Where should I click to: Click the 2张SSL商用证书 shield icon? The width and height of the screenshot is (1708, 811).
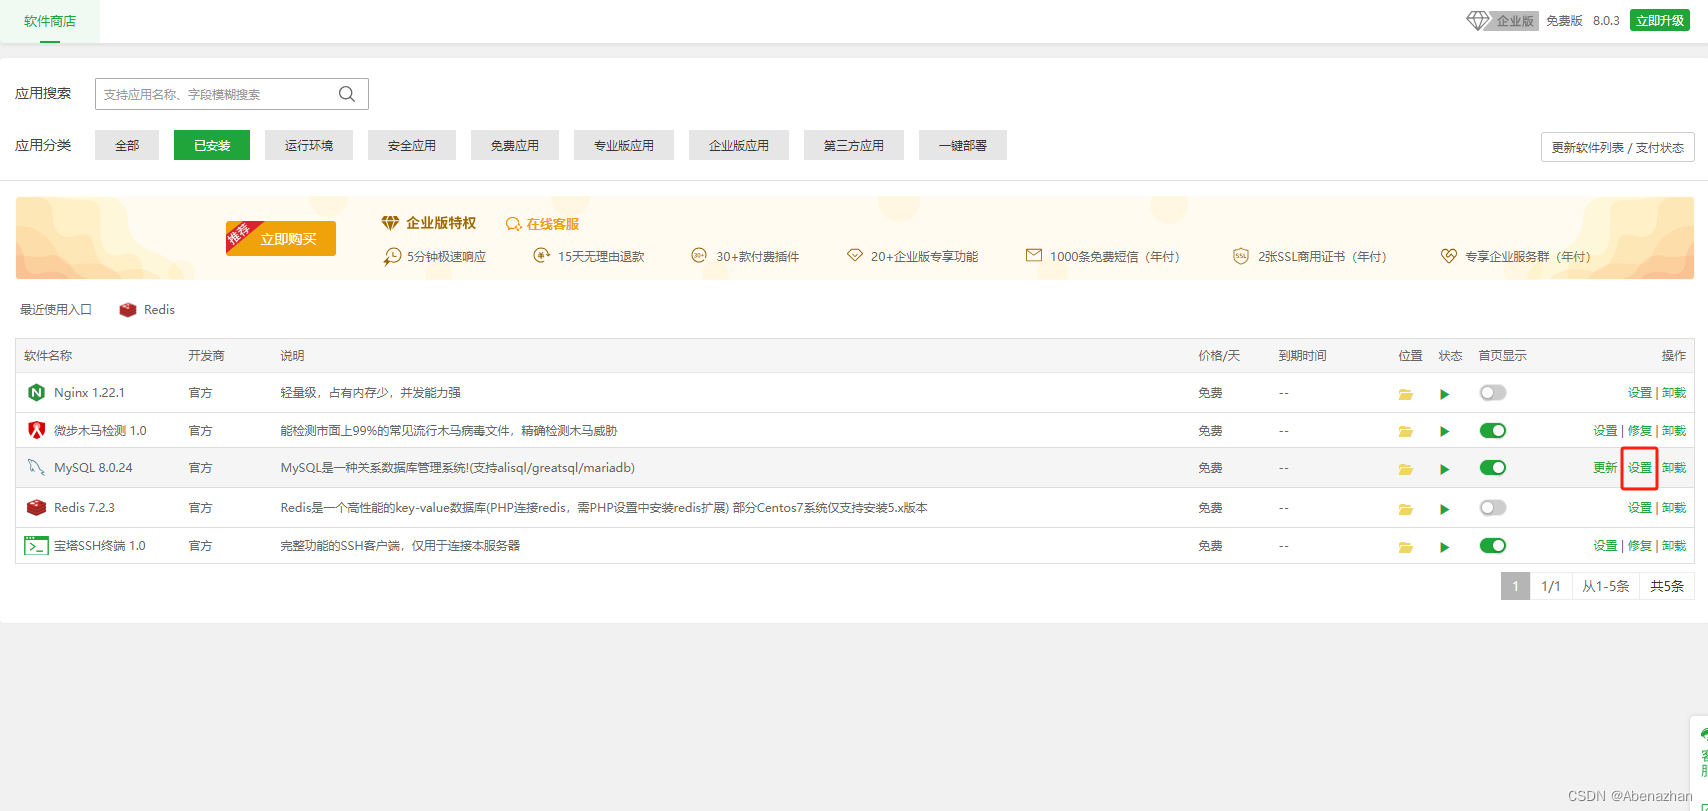click(1241, 256)
